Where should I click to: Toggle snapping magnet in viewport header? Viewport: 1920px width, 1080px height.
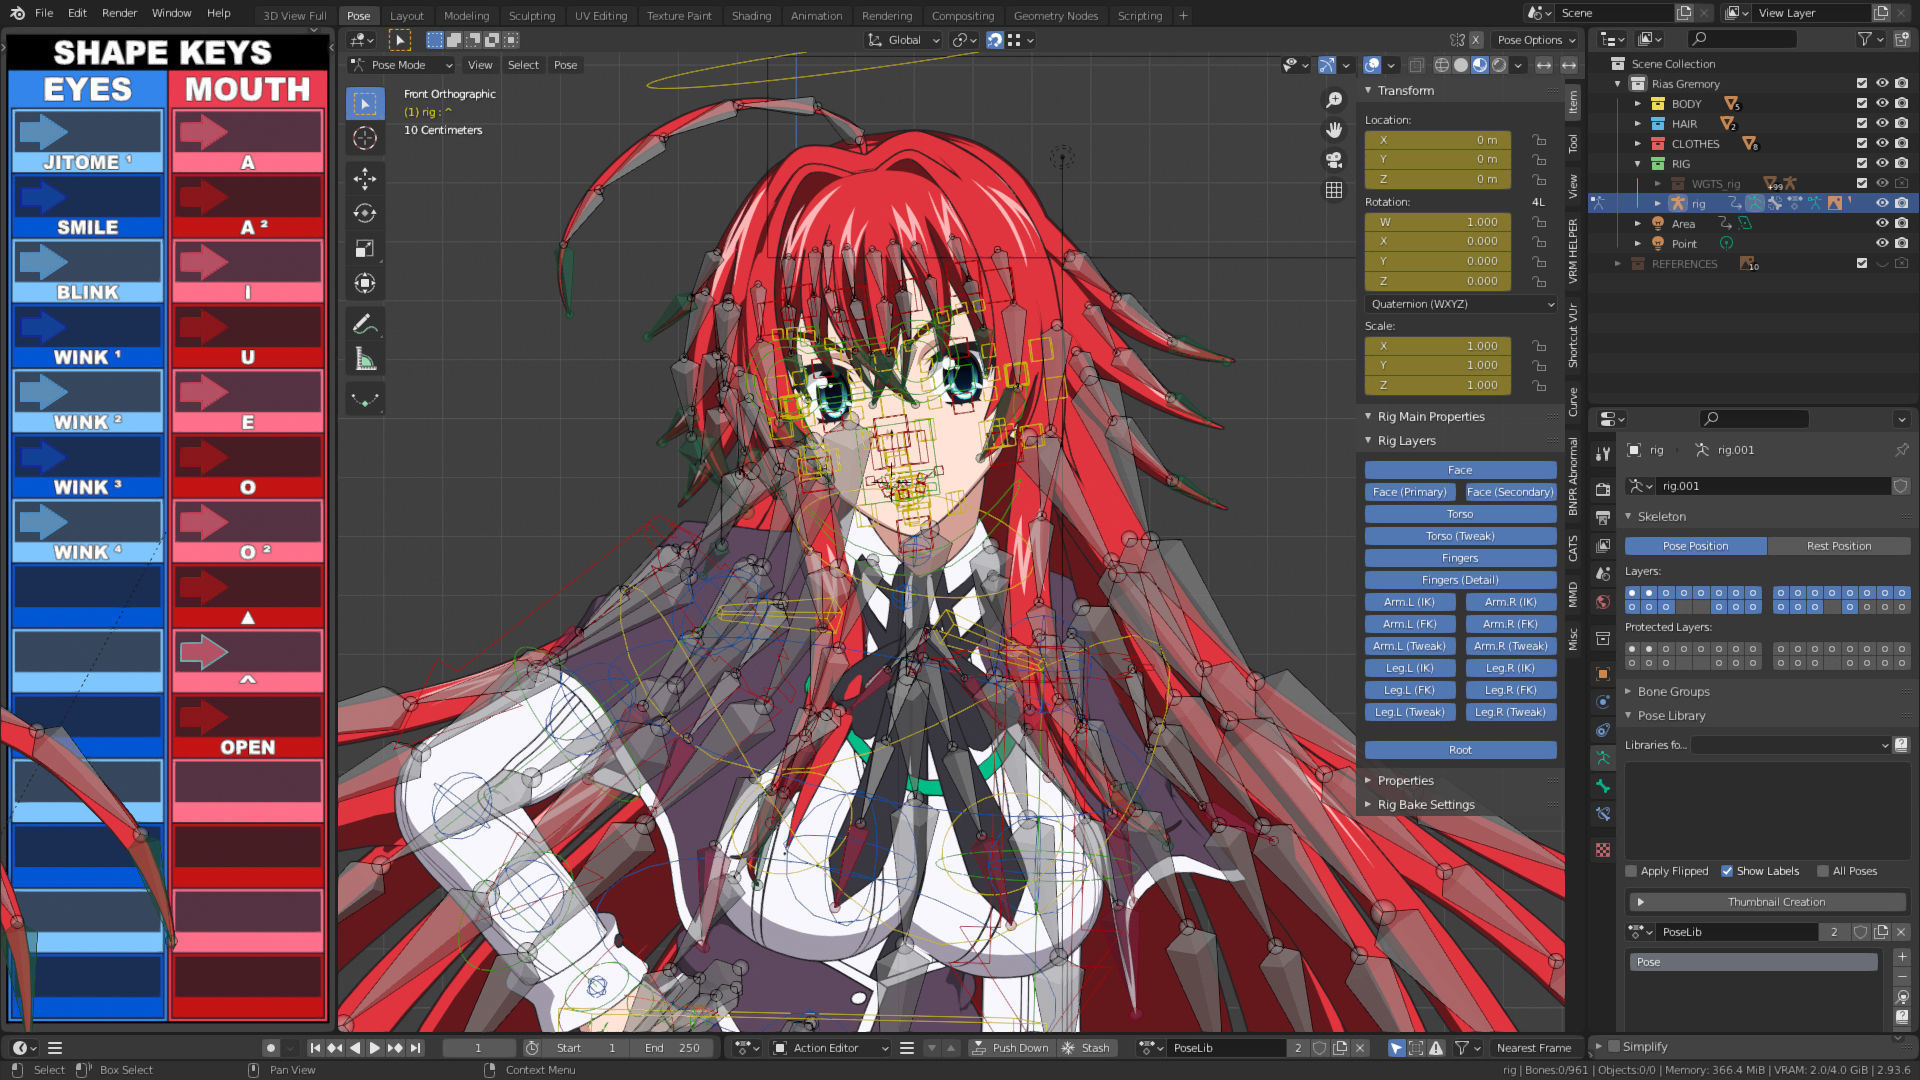(x=995, y=40)
